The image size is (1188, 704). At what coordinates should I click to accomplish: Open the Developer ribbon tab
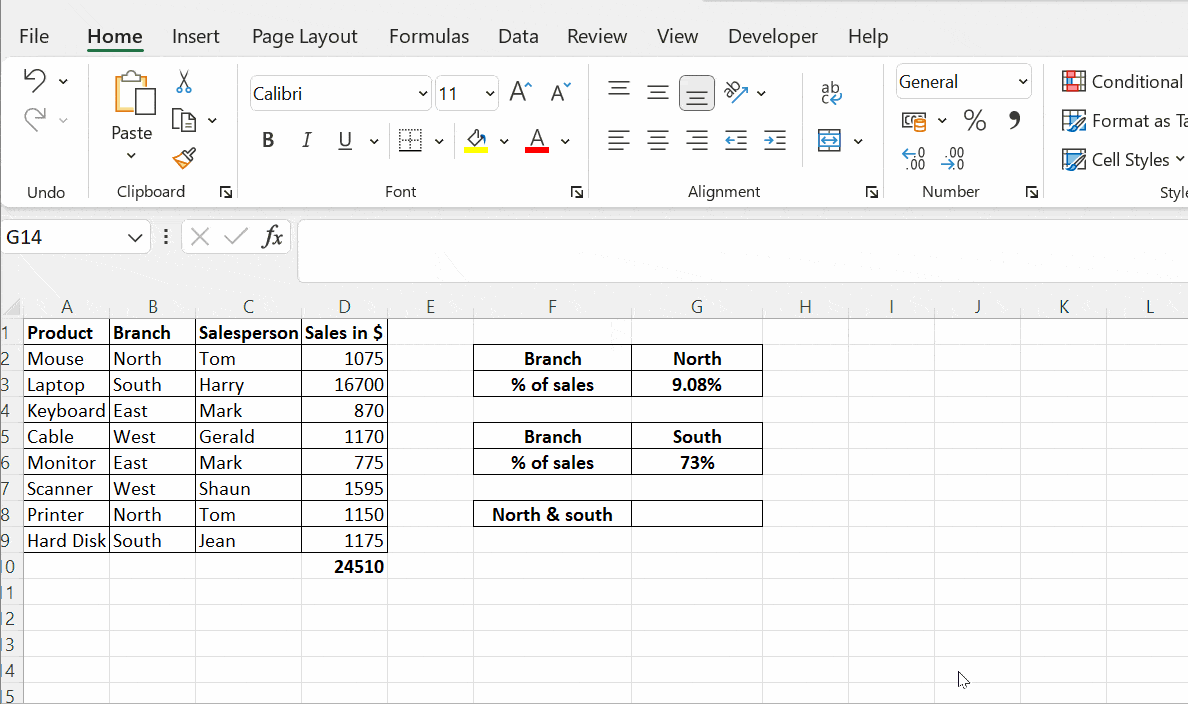772,36
